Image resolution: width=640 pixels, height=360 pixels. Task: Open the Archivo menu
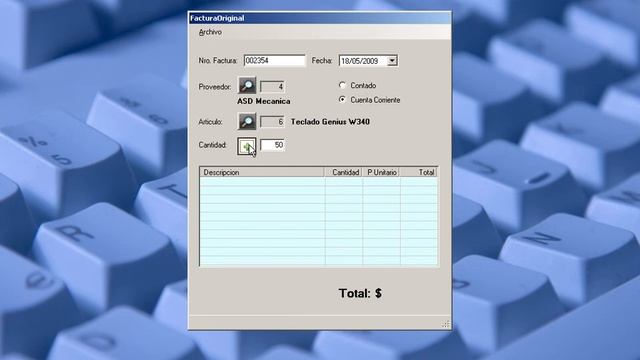pyautogui.click(x=210, y=32)
